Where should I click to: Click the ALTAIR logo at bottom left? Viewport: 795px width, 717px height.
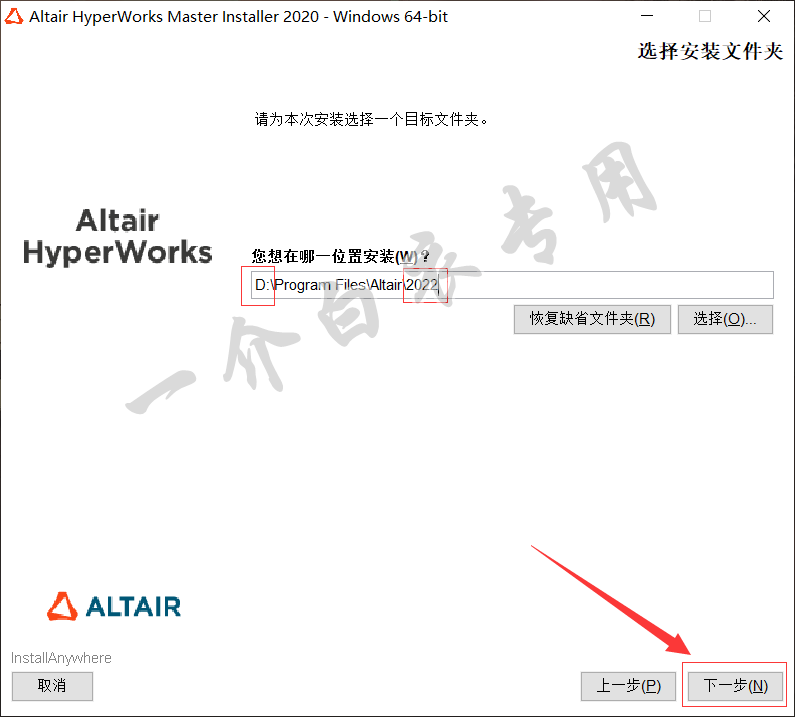[114, 606]
